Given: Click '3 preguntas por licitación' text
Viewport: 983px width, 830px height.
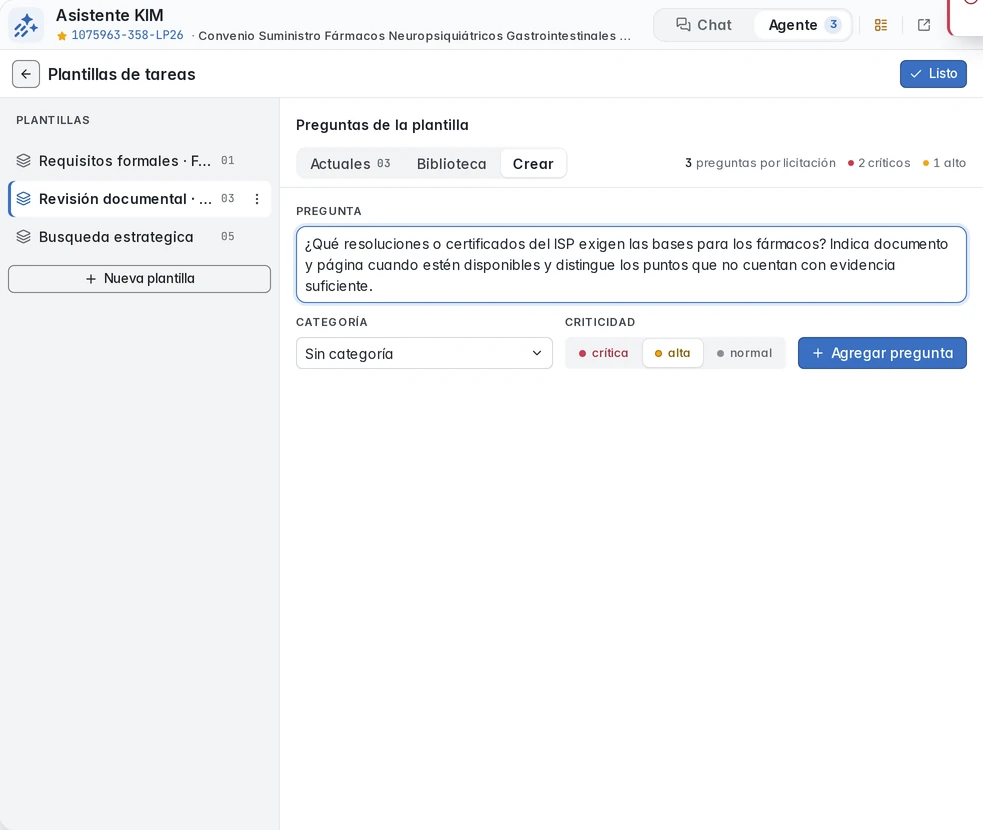Looking at the screenshot, I should pyautogui.click(x=760, y=163).
